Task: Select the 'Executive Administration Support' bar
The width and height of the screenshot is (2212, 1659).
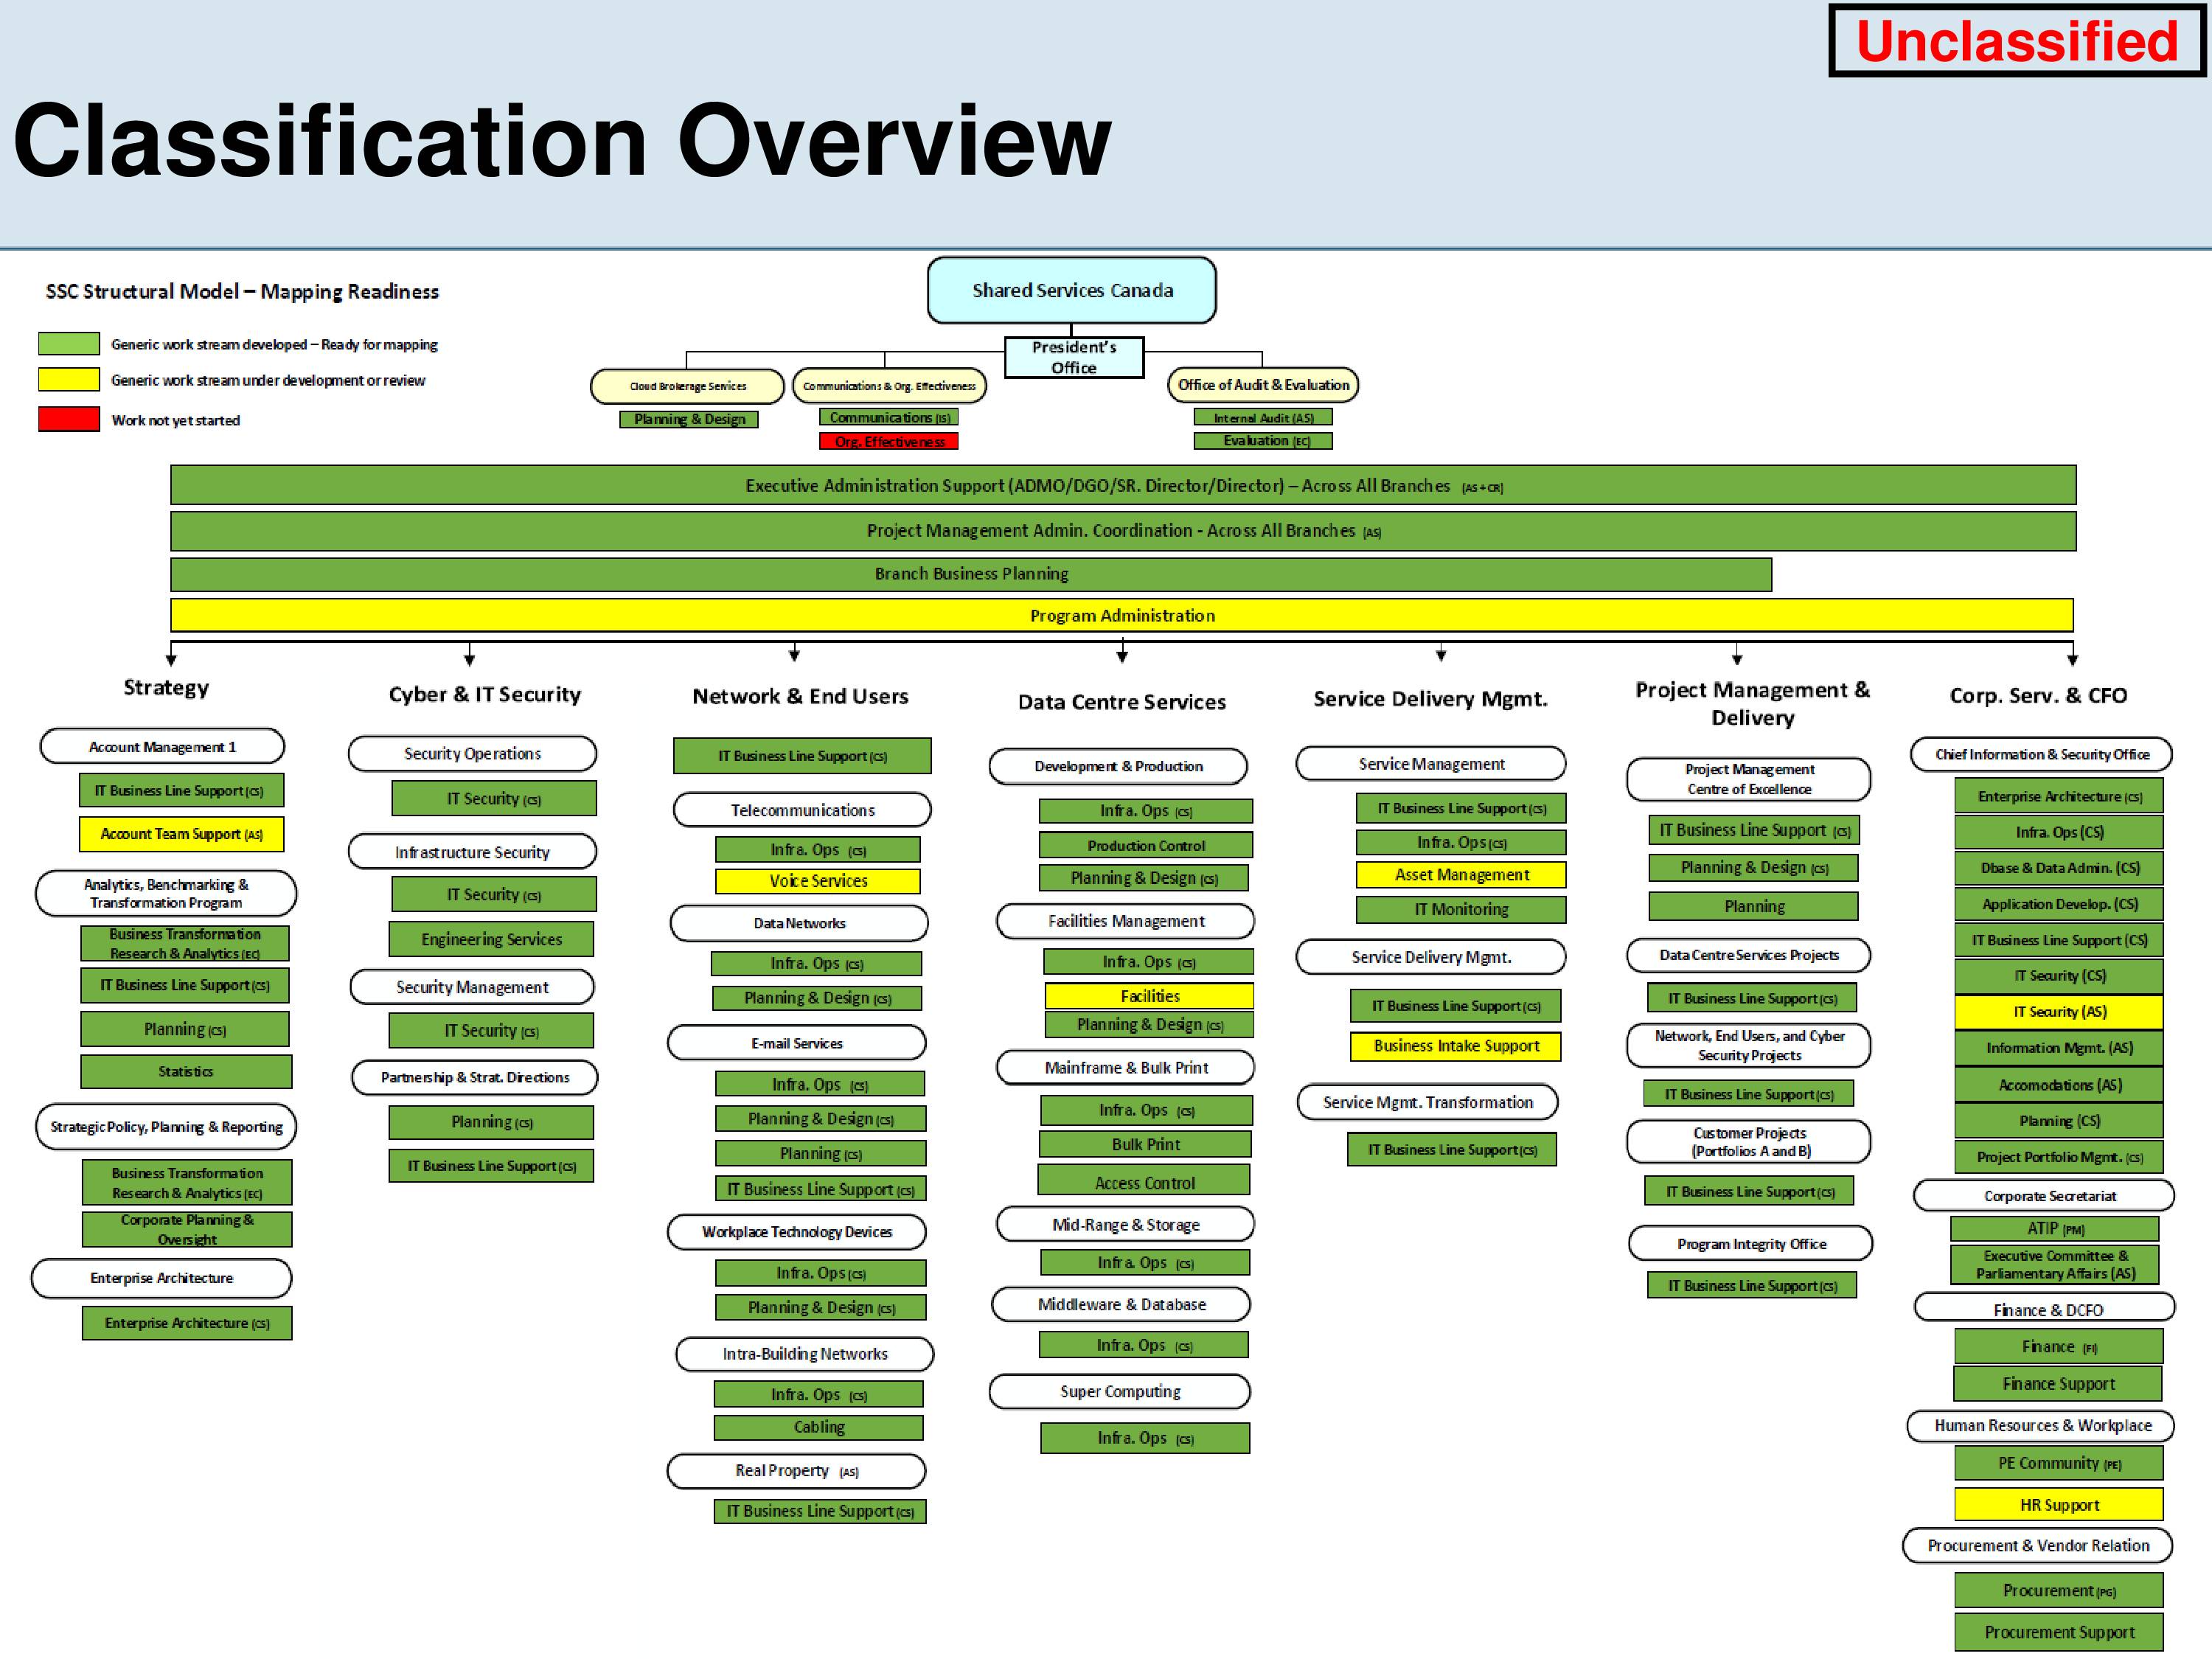Action: pos(1123,485)
